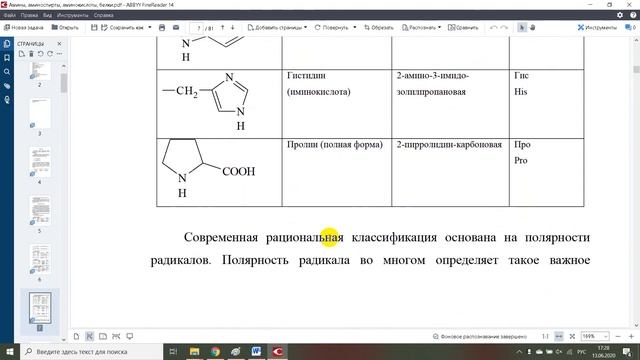Click delete page trash icon
The height and width of the screenshot is (360, 640).
coord(31,54)
